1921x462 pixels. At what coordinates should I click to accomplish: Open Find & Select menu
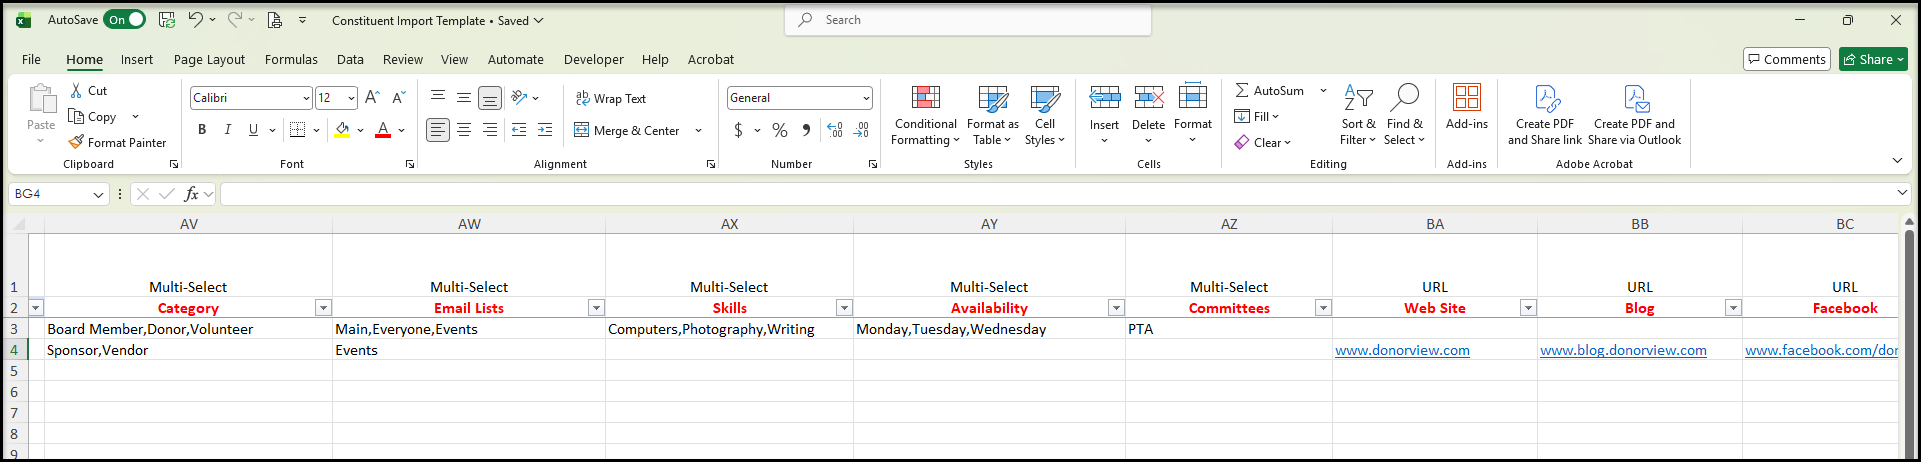coord(1405,115)
